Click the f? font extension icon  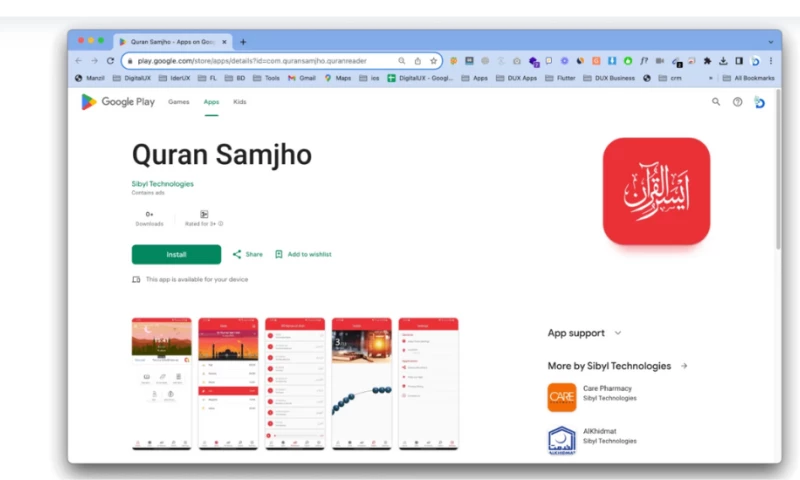tap(644, 61)
